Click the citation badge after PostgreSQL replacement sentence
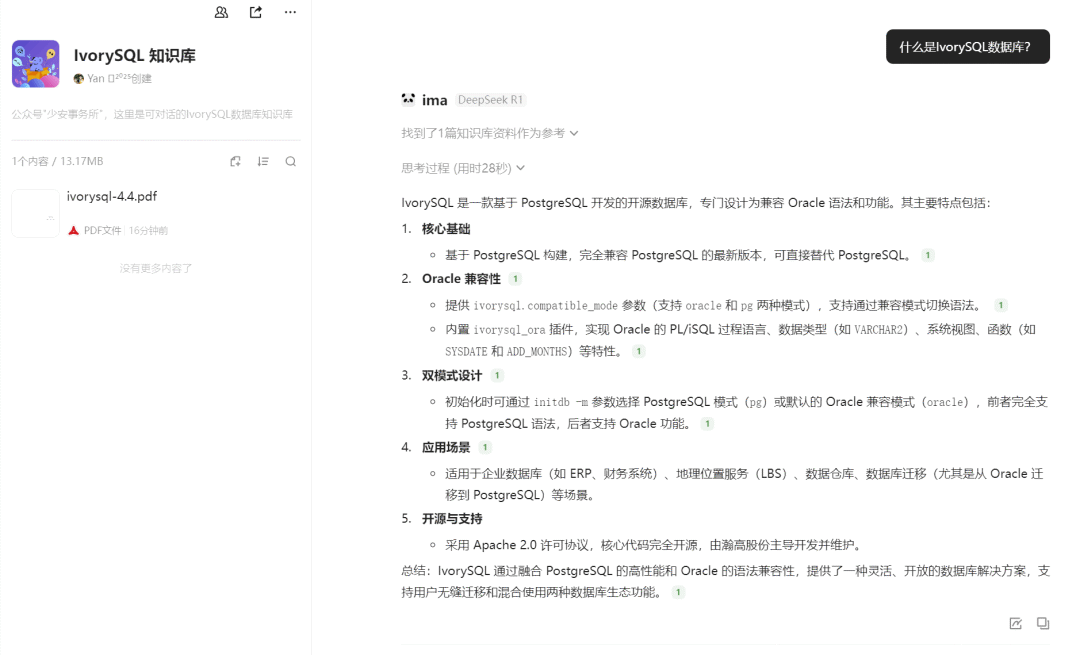 click(x=927, y=255)
